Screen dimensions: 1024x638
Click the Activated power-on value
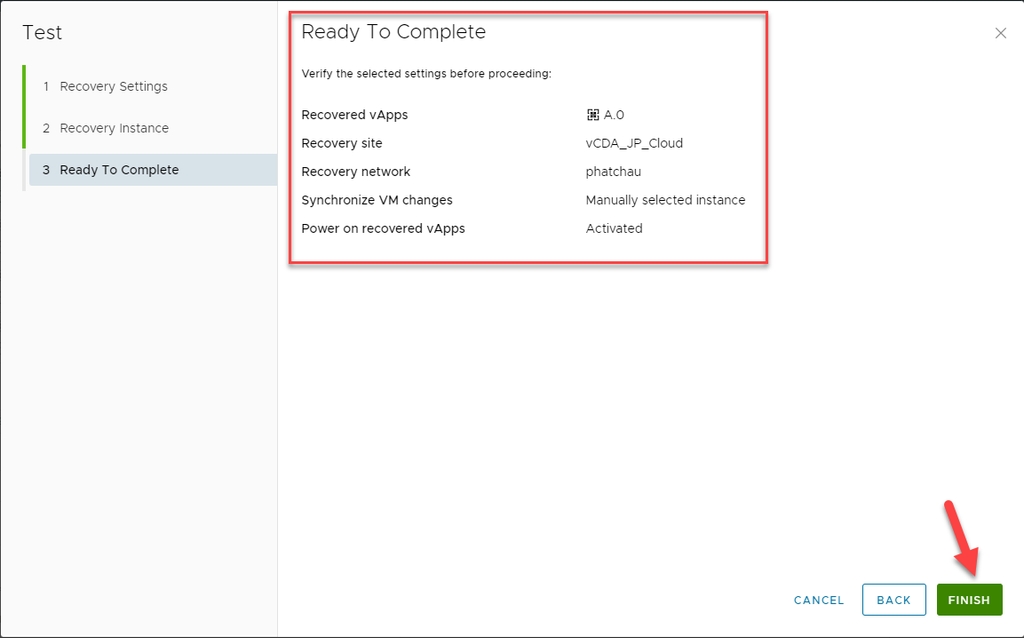point(614,228)
